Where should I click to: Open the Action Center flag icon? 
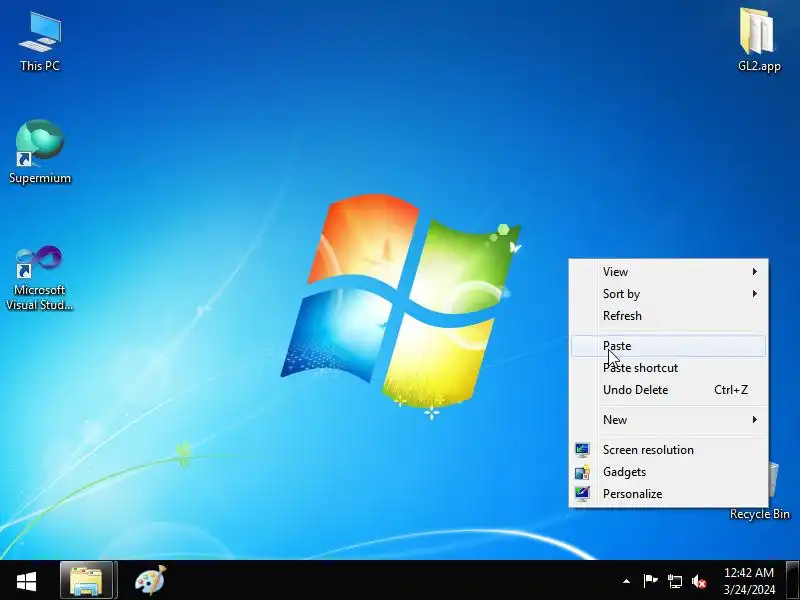[x=650, y=581]
